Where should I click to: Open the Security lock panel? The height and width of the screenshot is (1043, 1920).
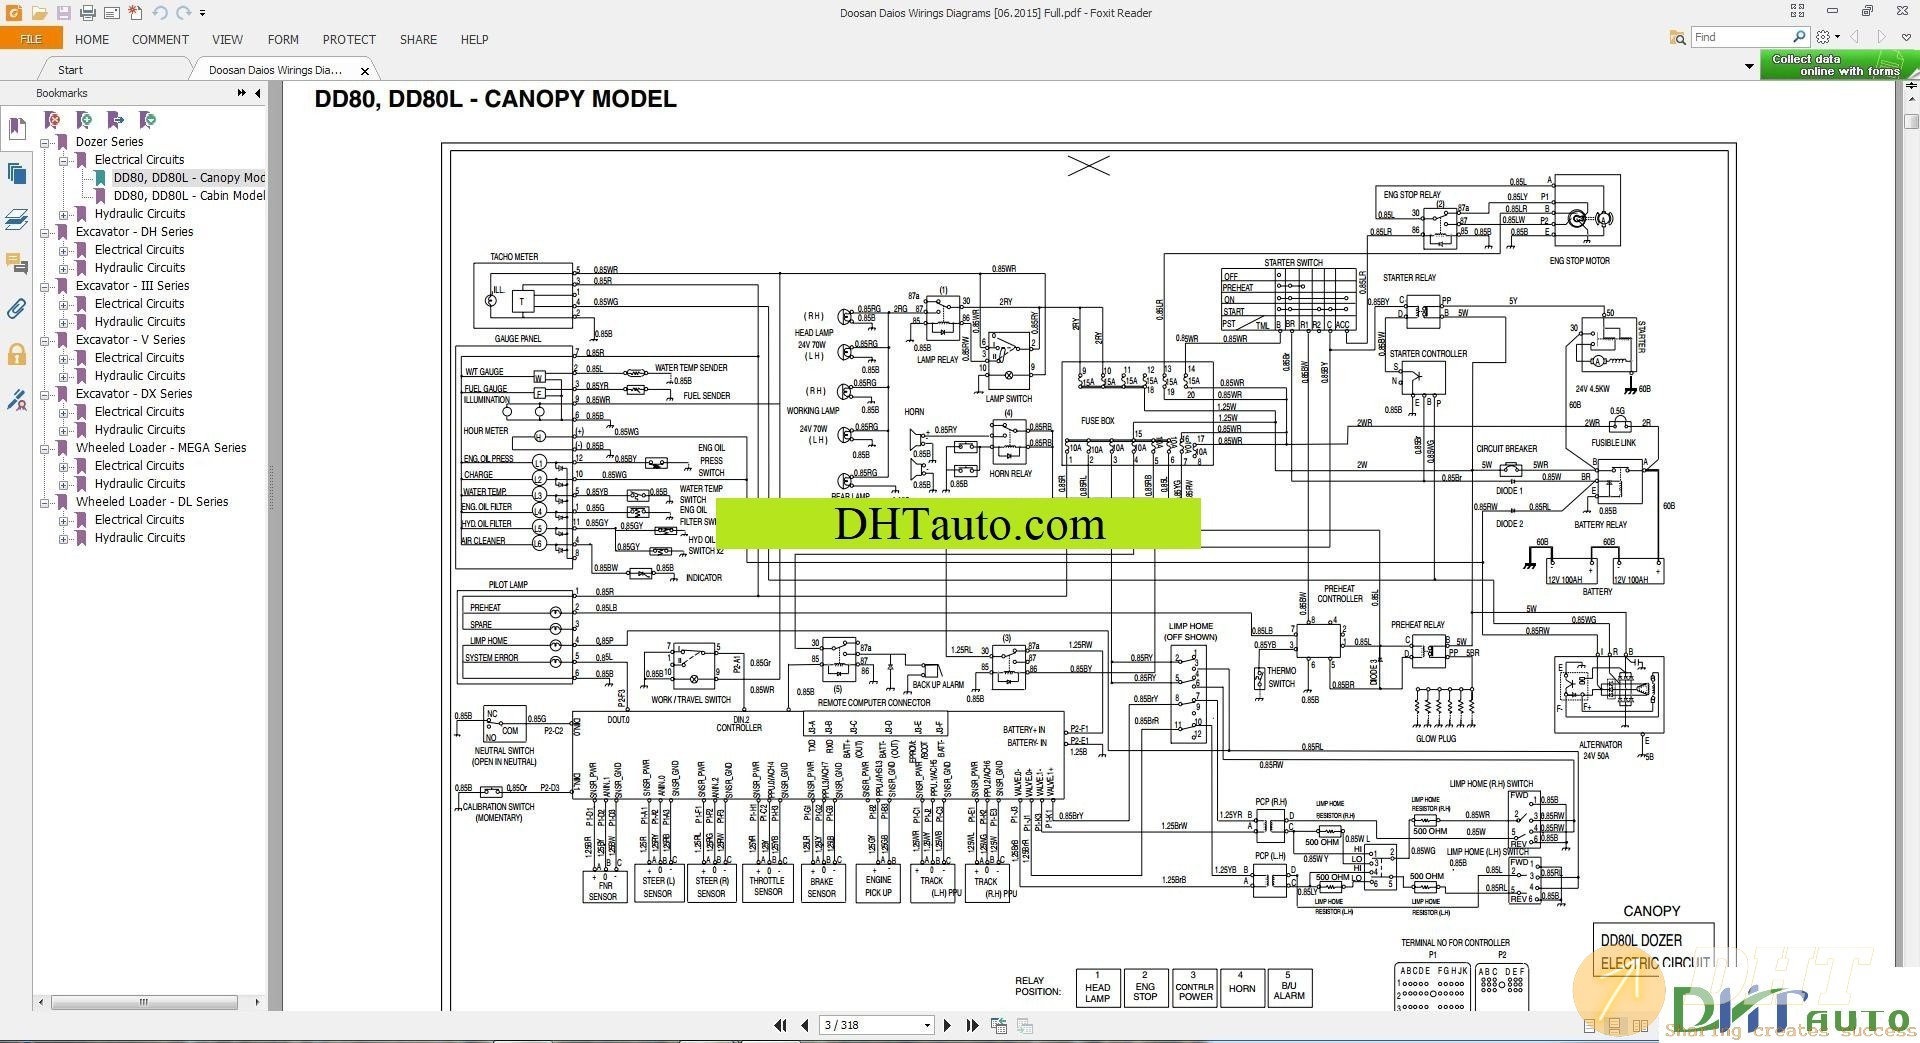coord(16,354)
